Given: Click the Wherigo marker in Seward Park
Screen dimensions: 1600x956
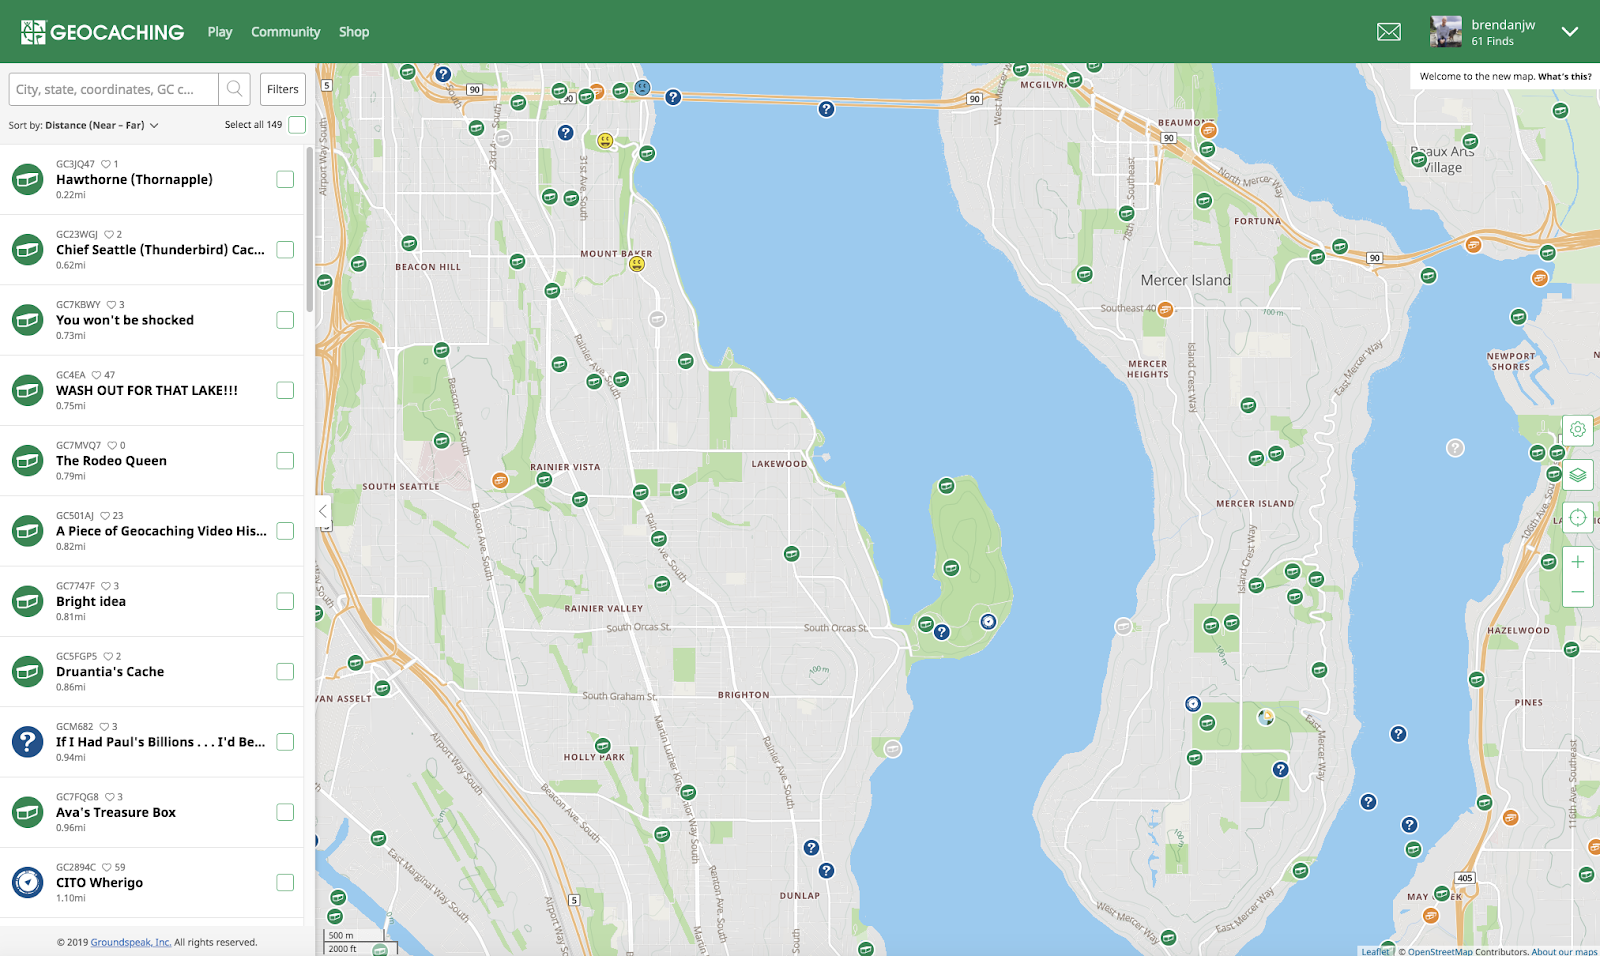Looking at the screenshot, I should 988,622.
